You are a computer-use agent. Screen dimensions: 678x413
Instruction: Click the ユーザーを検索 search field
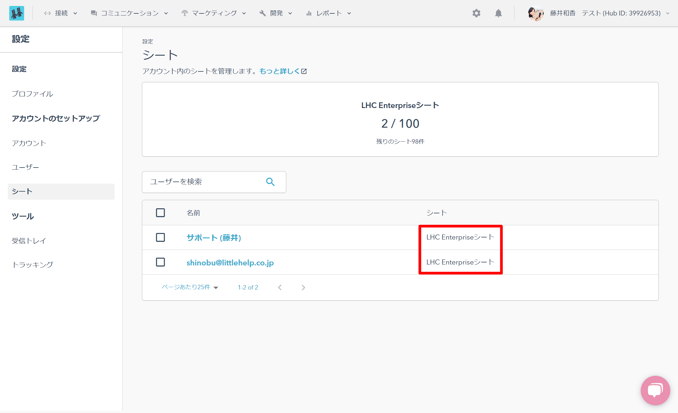click(x=204, y=182)
